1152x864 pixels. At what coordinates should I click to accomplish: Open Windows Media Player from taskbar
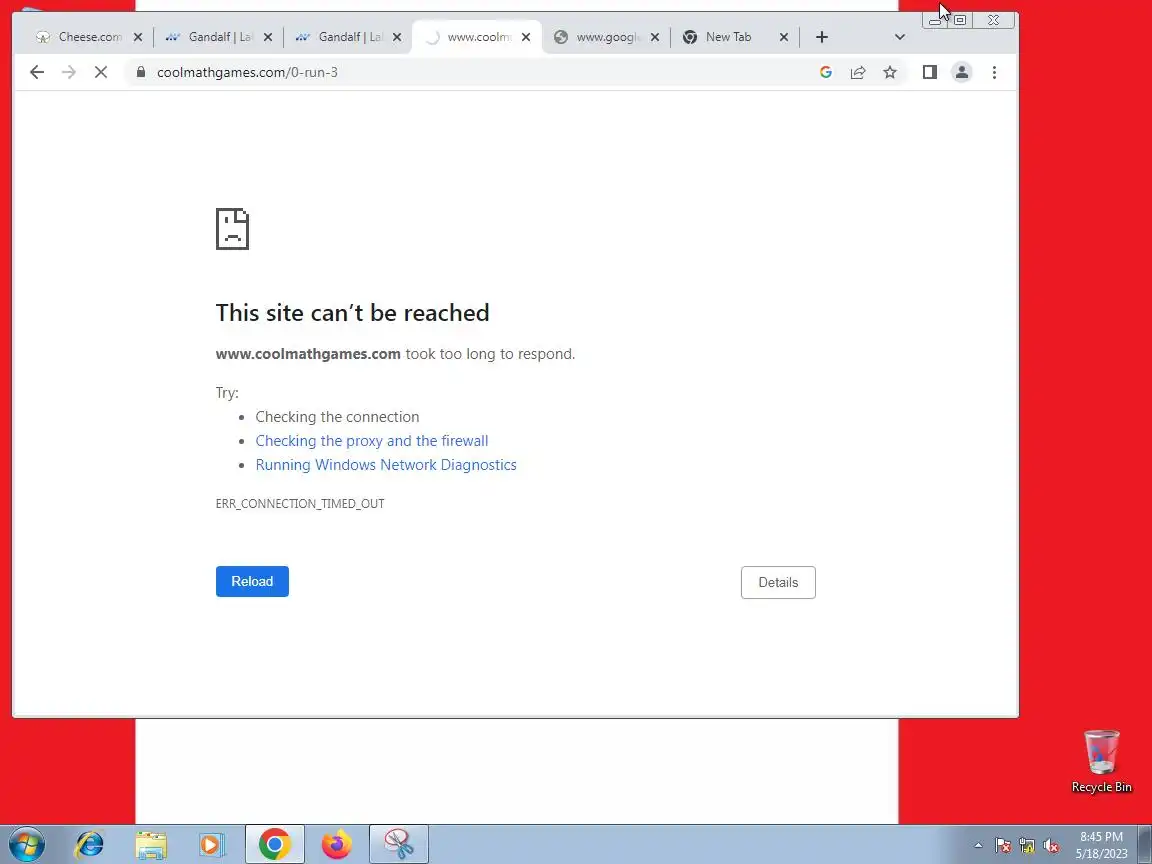[x=212, y=845]
